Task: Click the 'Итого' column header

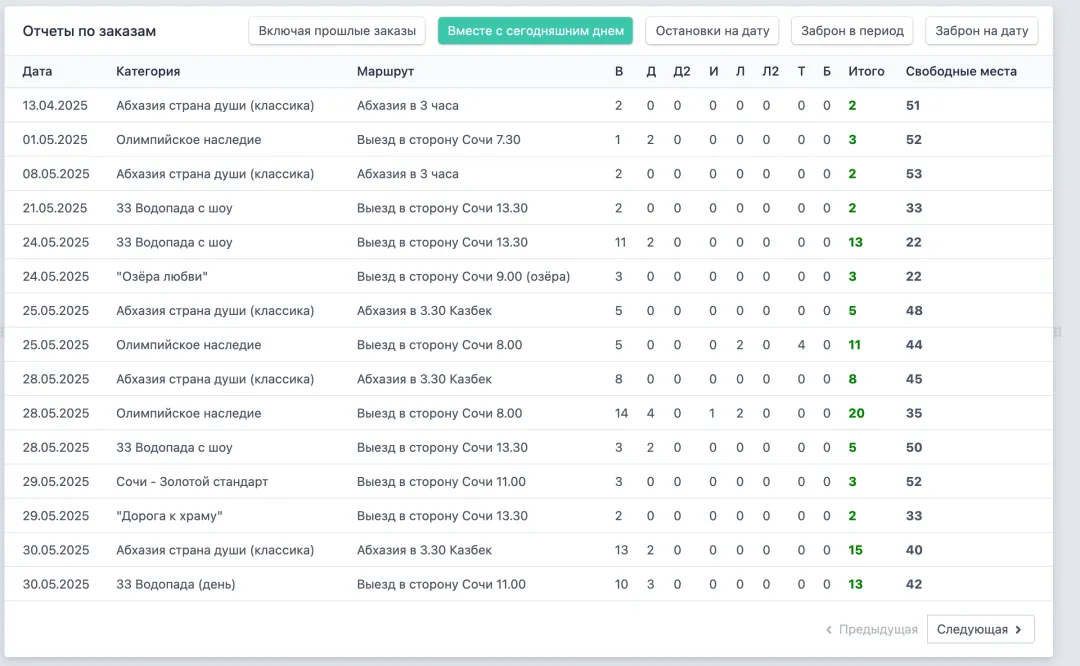Action: (866, 72)
